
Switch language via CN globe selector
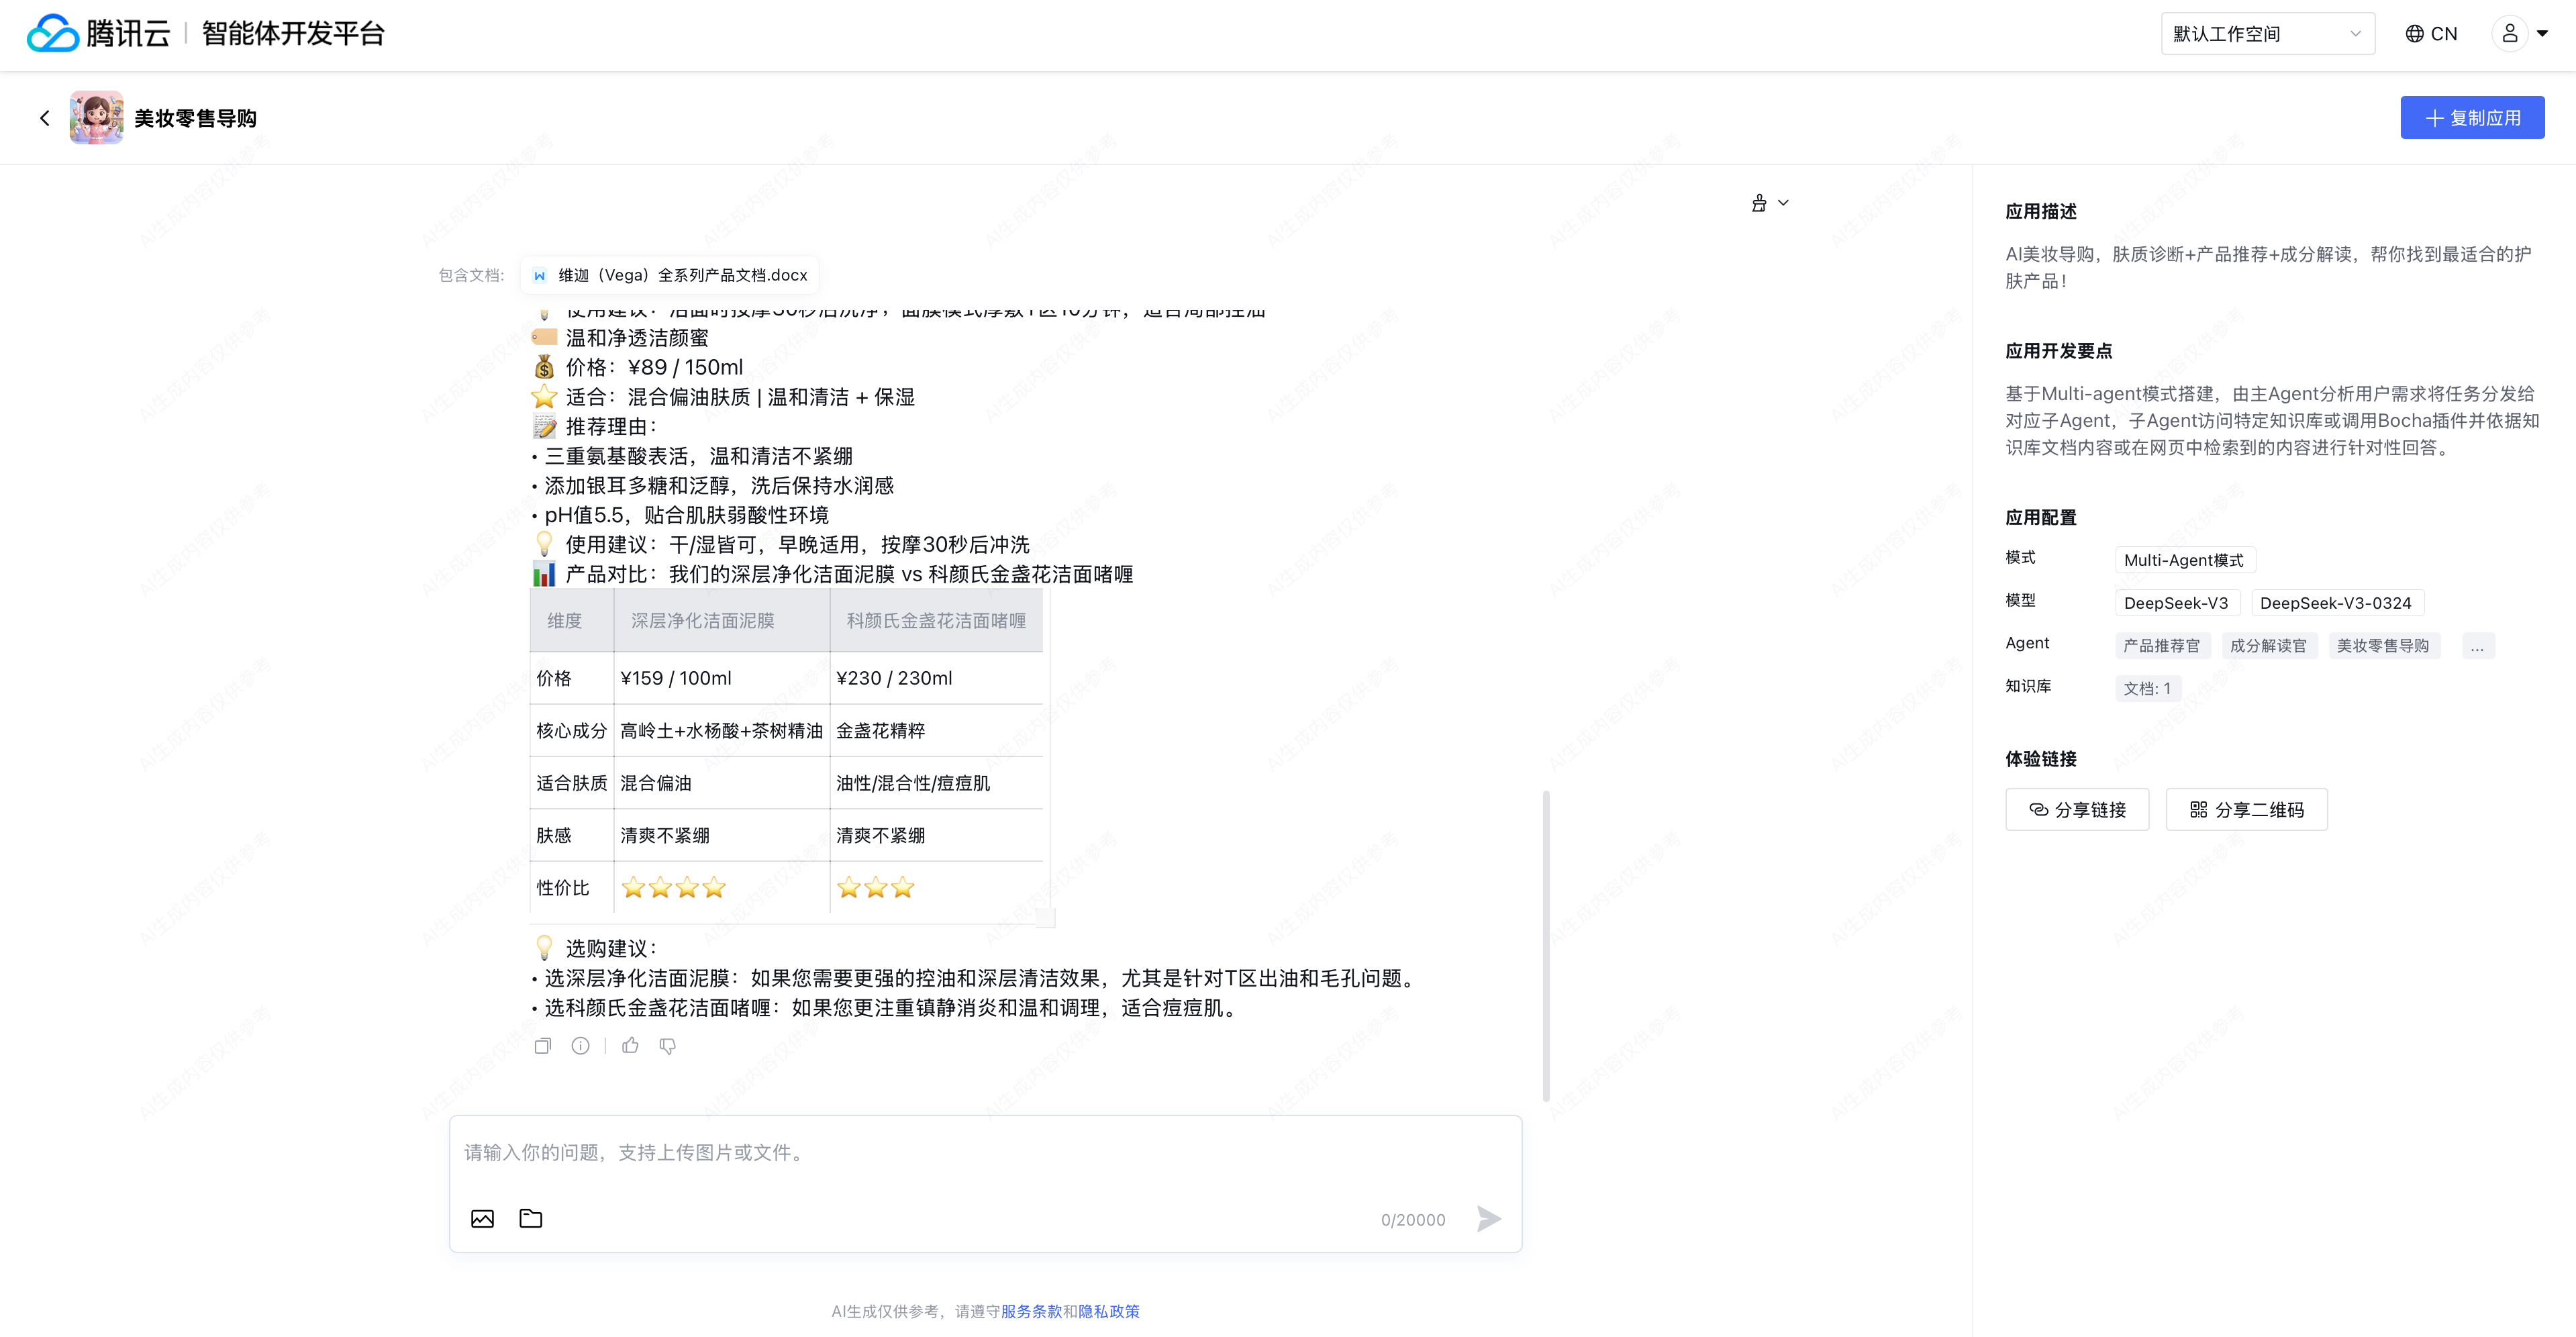pyautogui.click(x=2431, y=34)
